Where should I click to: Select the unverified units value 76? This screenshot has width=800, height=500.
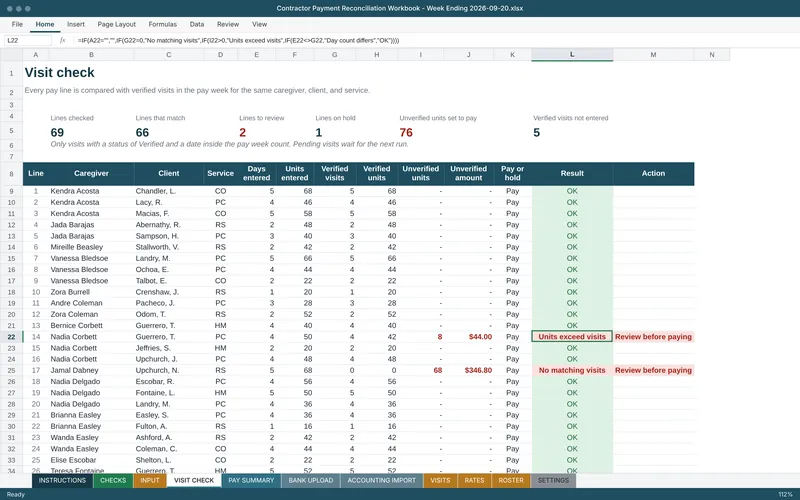pos(406,133)
